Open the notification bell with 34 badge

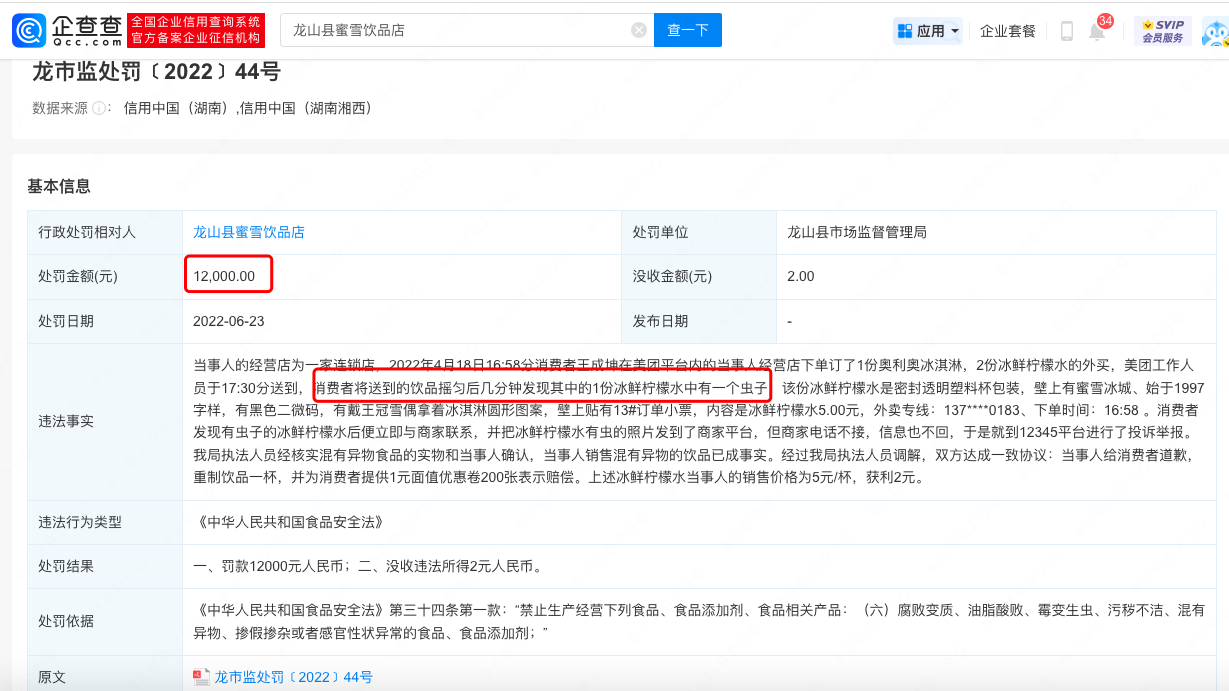click(x=1097, y=31)
